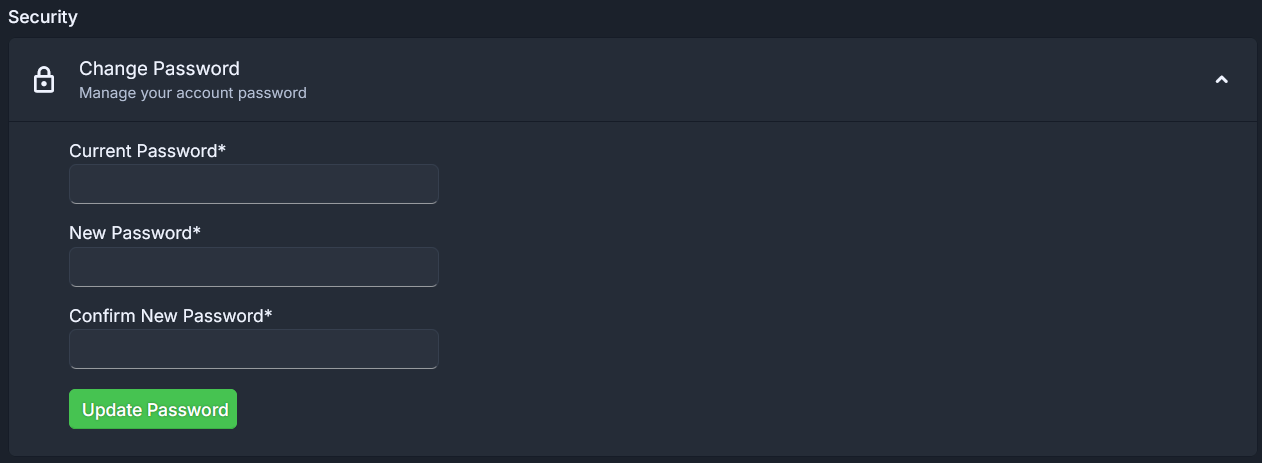Focus the New Password text box
Image resolution: width=1262 pixels, height=463 pixels.
(254, 267)
